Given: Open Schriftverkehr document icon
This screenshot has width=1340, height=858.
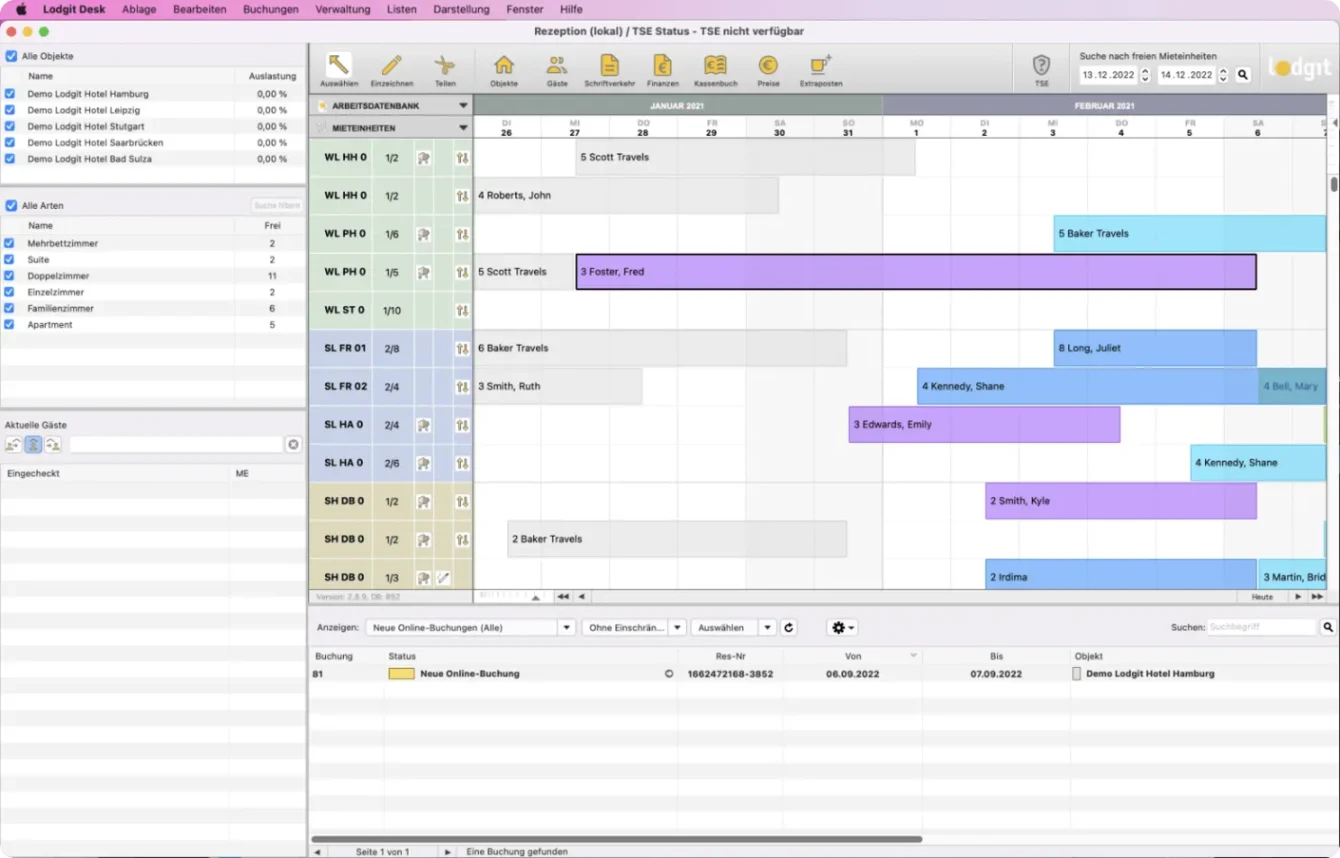Looking at the screenshot, I should pos(609,66).
